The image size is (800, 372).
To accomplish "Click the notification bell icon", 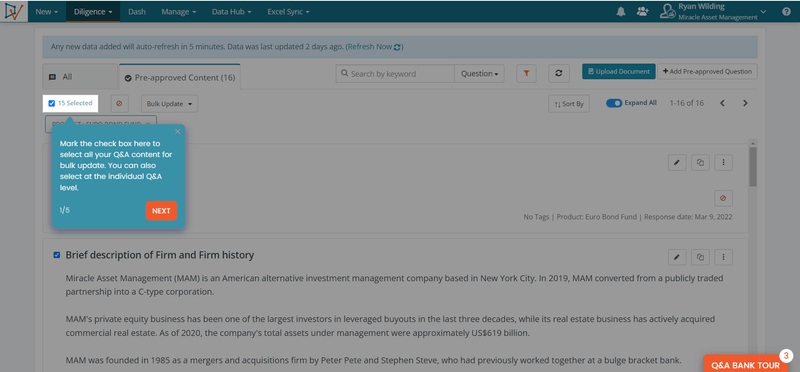I will [621, 12].
